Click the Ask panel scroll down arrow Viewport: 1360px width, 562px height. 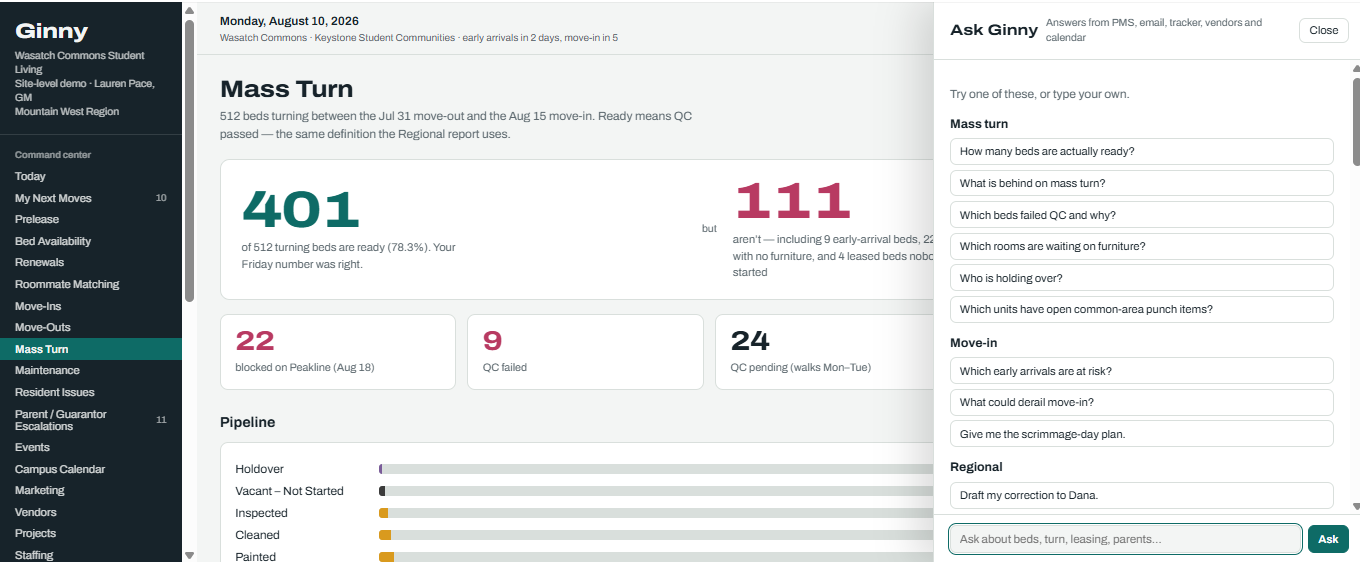click(1355, 507)
